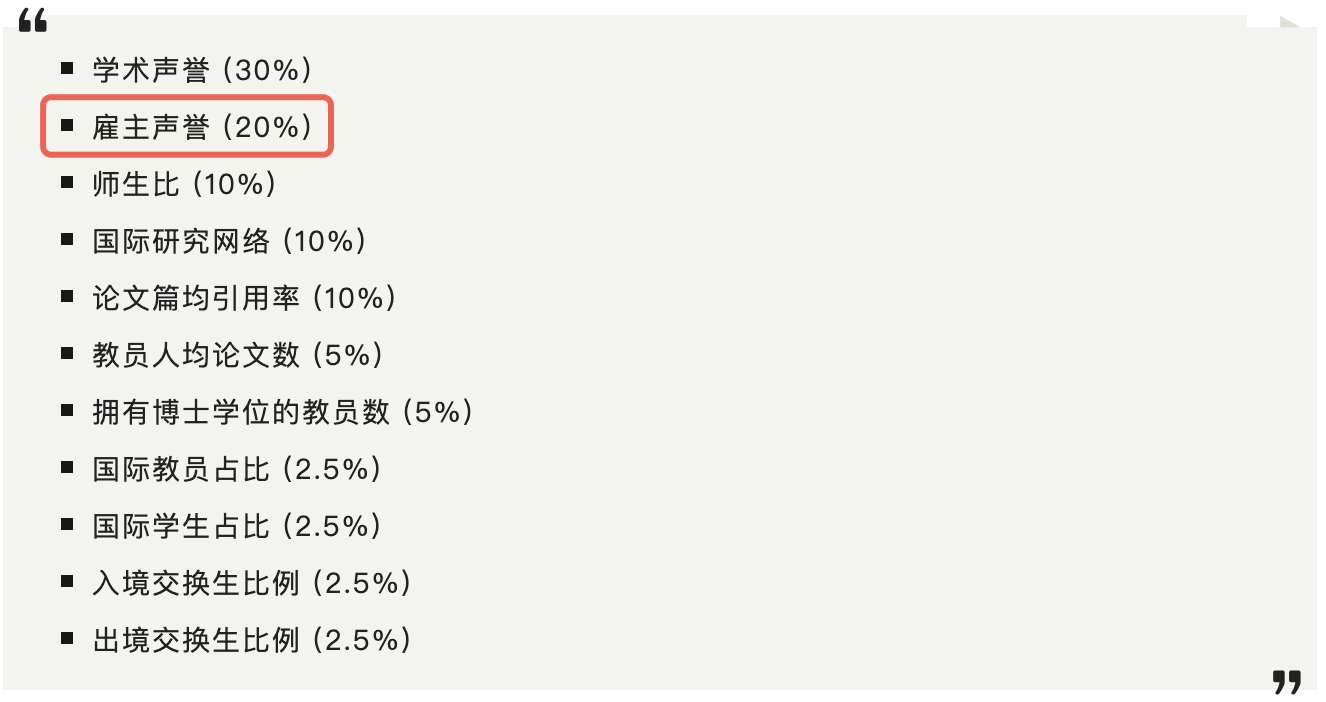Image resolution: width=1326 pixels, height=702 pixels.
Task: Click the red-outlined 雇主声誉 (20%) text
Action: click(x=203, y=127)
